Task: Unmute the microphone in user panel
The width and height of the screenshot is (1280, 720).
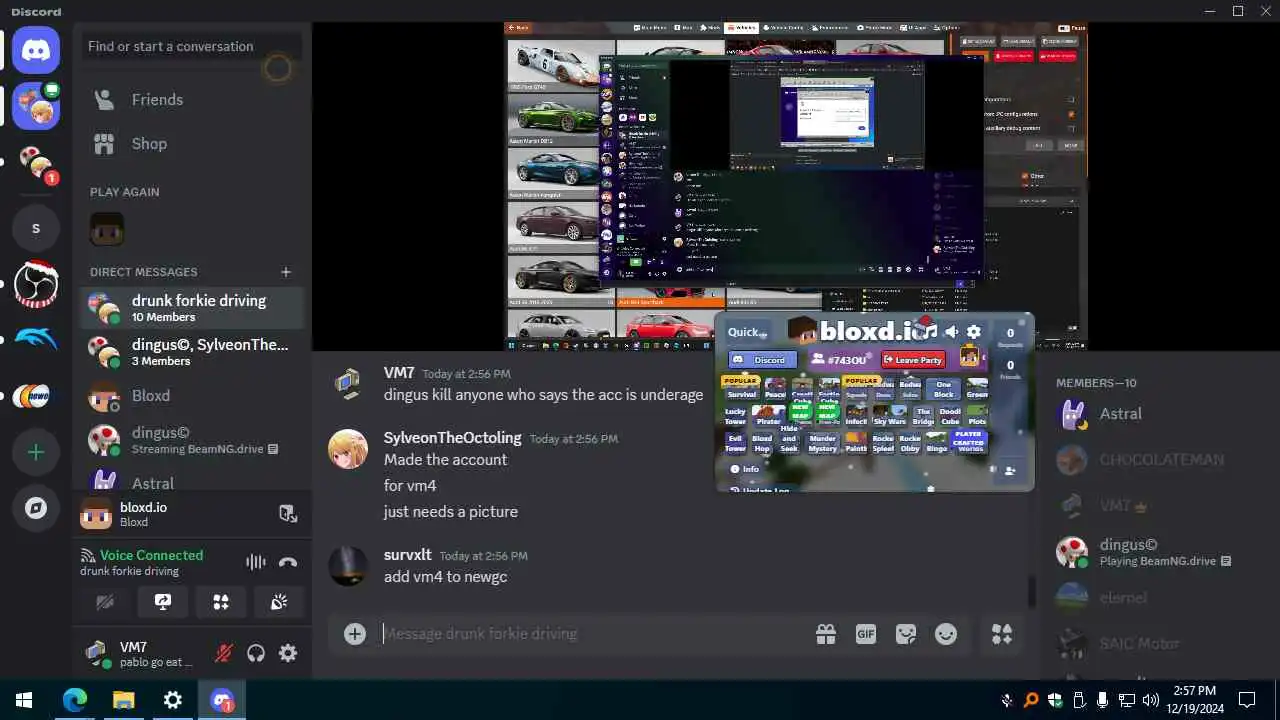Action: 224,653
